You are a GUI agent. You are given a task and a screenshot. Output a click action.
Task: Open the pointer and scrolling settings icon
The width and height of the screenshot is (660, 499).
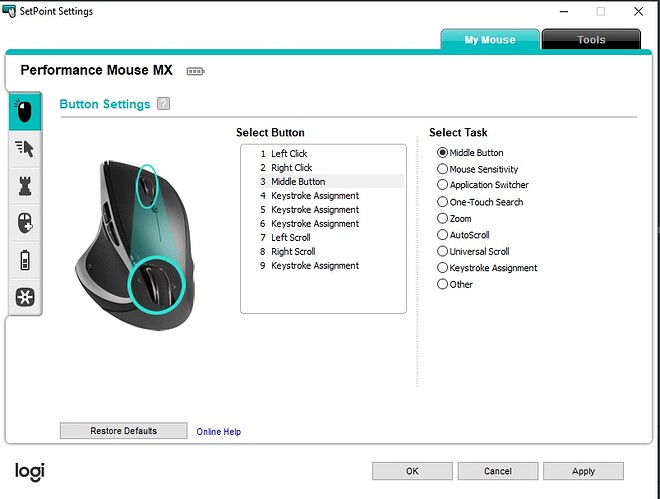point(24,149)
